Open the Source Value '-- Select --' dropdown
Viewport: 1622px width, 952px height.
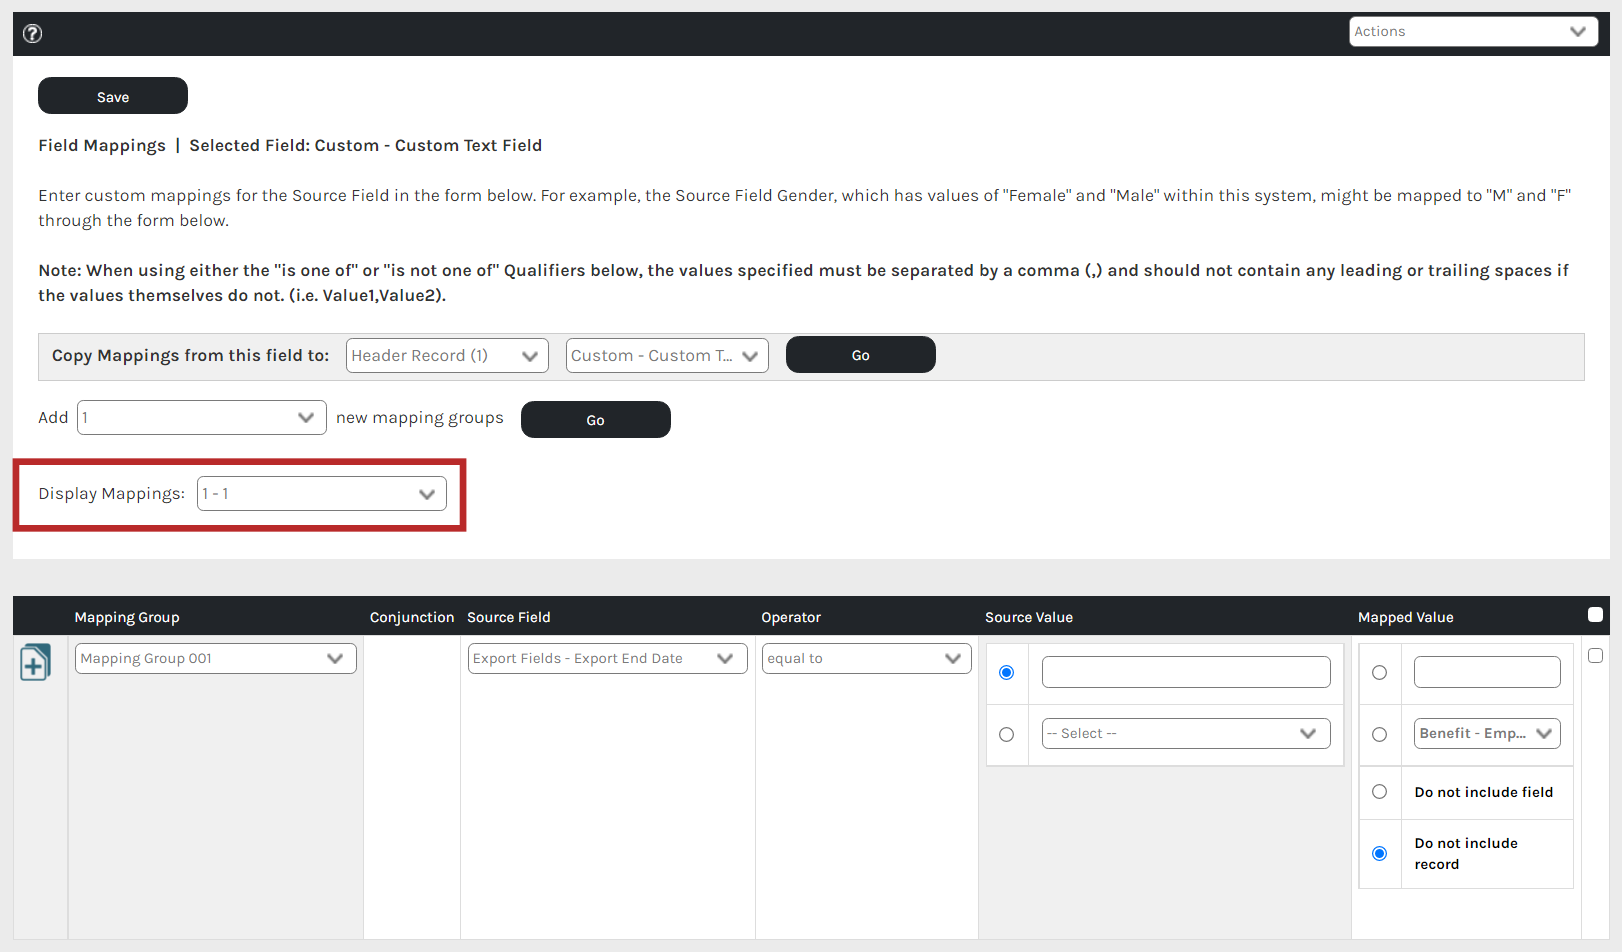tap(1186, 734)
